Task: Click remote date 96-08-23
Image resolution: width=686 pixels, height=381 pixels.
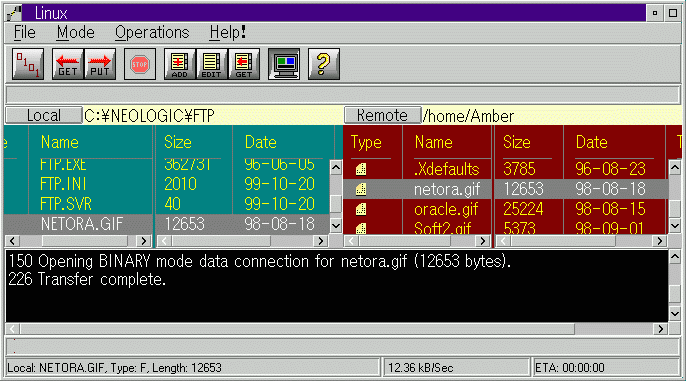Action: pyautogui.click(x=610, y=169)
